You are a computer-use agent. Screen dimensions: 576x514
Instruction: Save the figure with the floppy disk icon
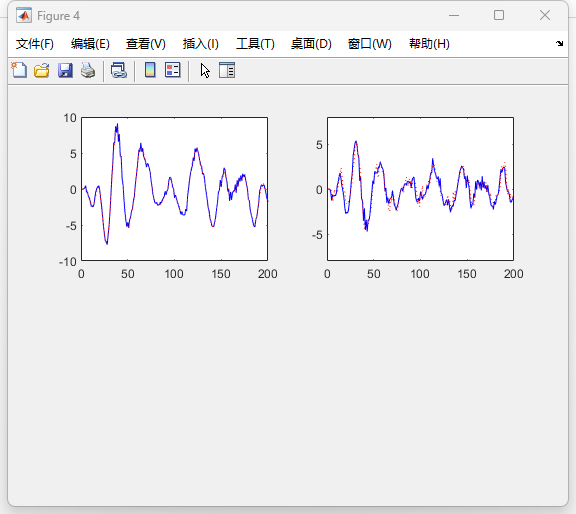[x=65, y=70]
